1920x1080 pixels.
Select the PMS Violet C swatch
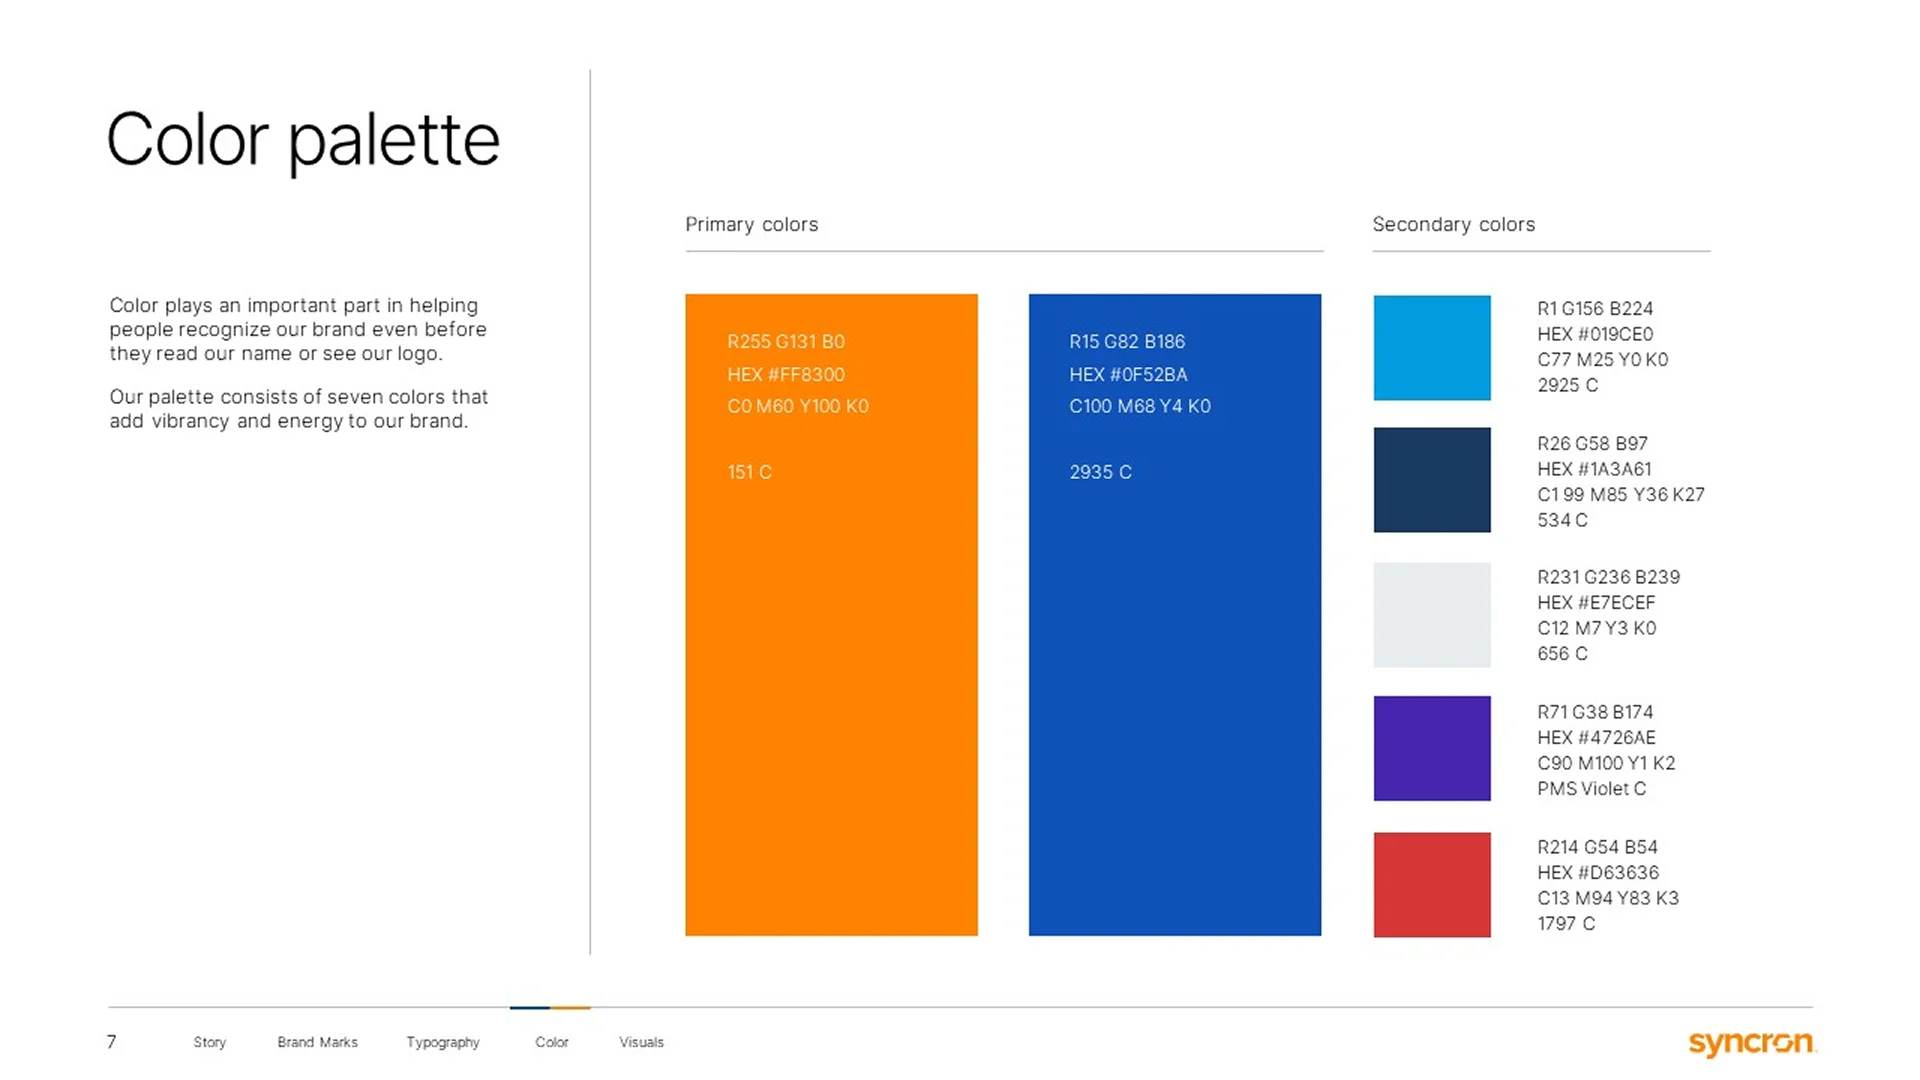pyautogui.click(x=1432, y=749)
